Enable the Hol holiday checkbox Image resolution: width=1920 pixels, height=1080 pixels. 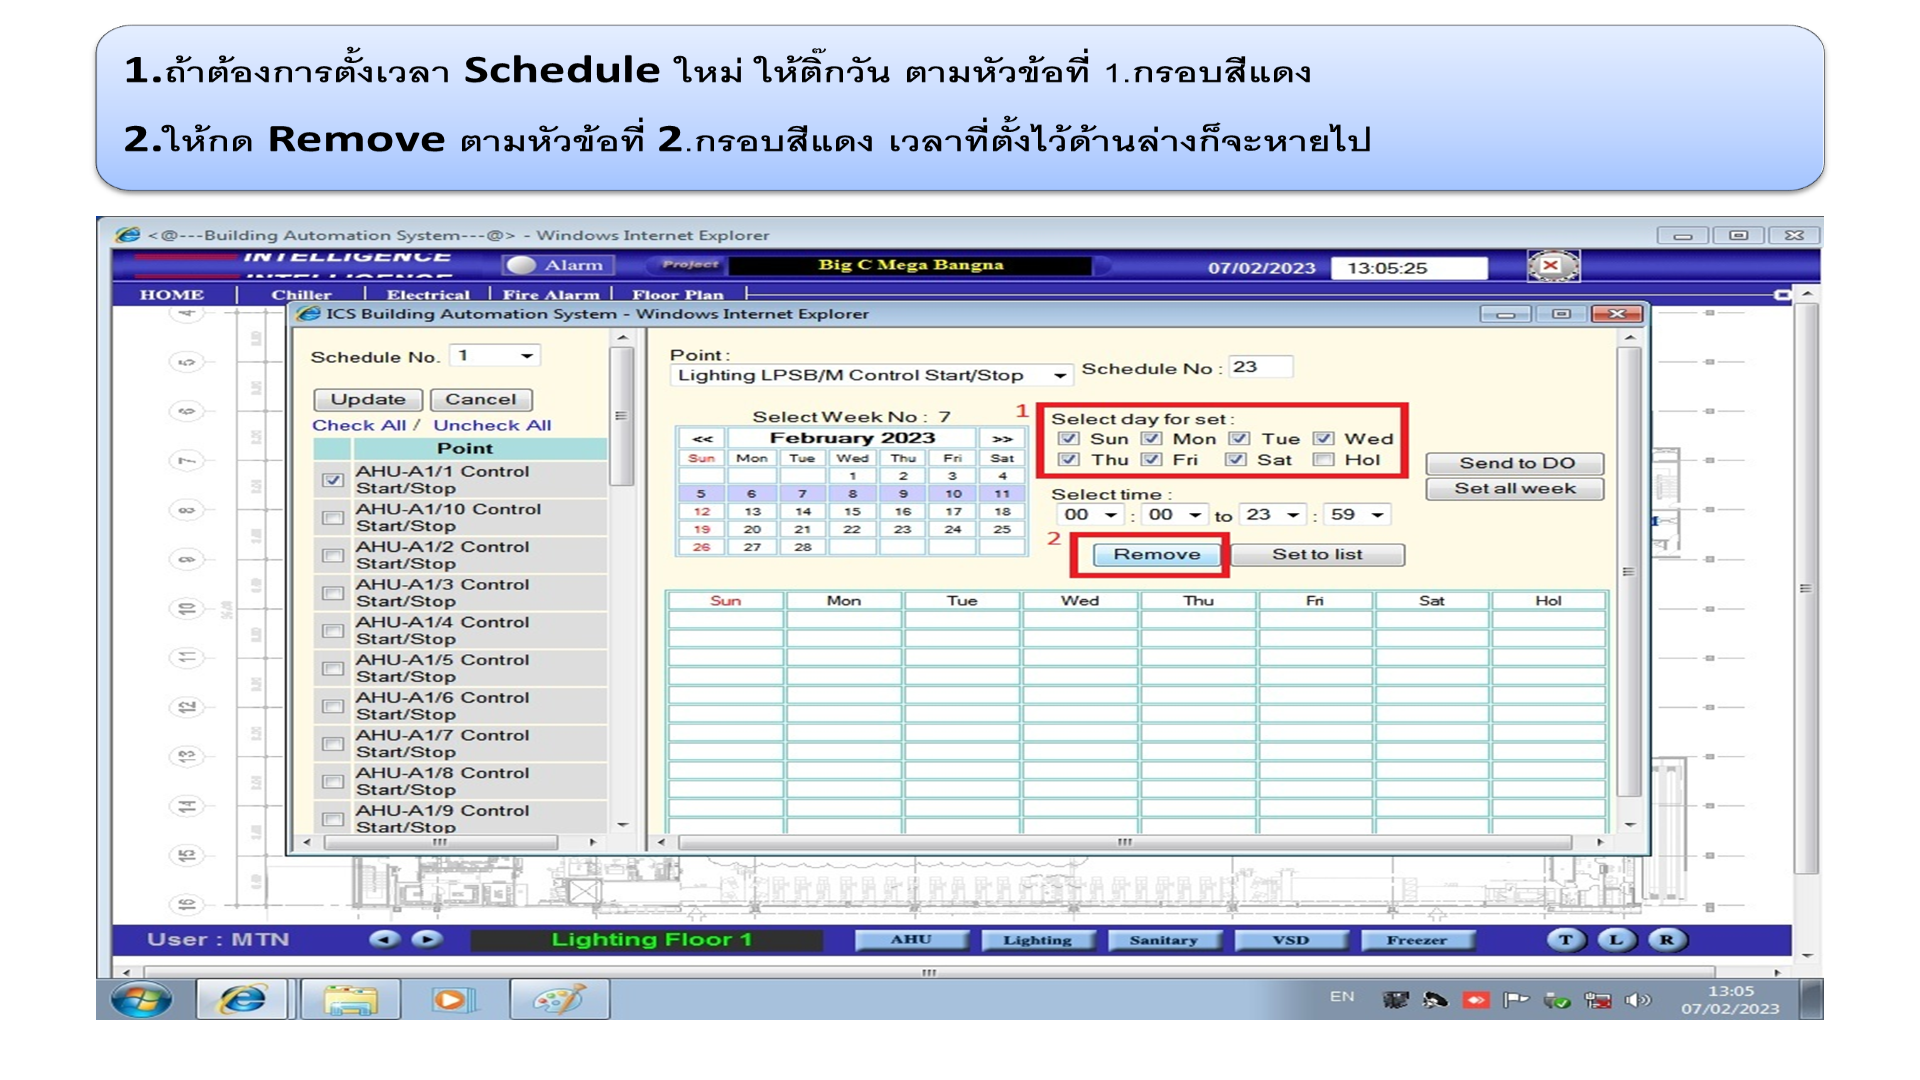(1324, 460)
